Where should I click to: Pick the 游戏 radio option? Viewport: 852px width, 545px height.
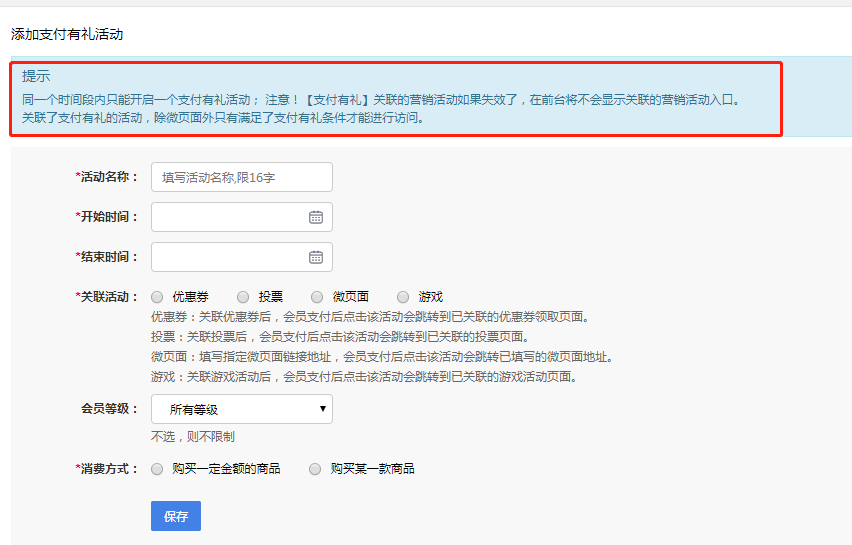point(403,297)
